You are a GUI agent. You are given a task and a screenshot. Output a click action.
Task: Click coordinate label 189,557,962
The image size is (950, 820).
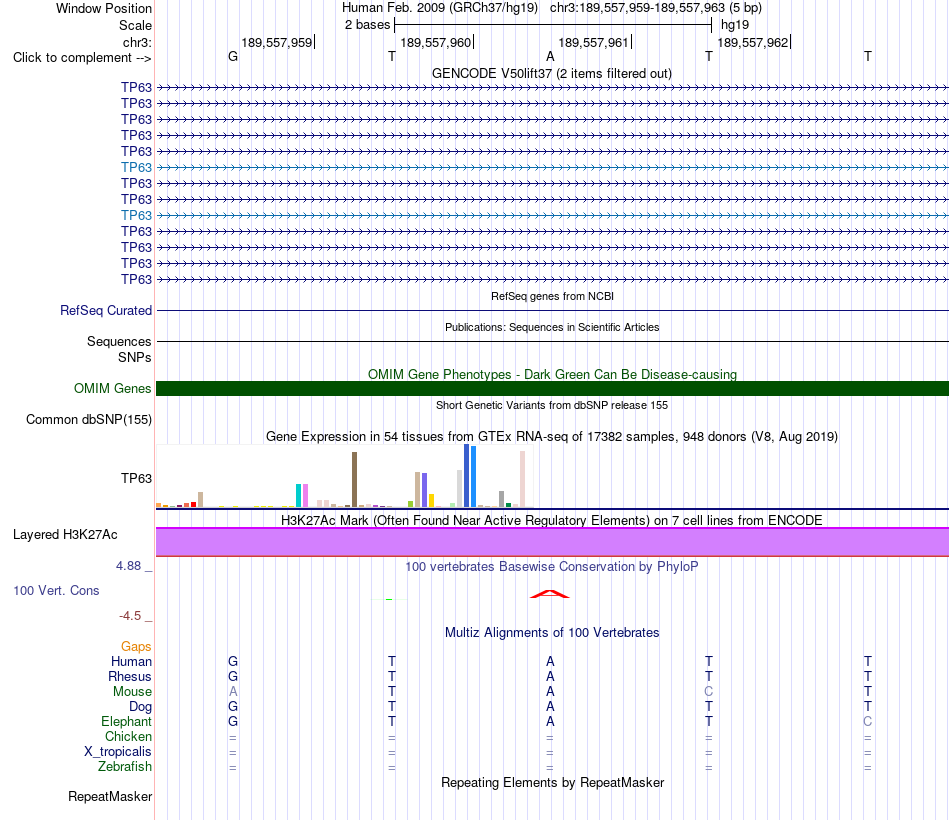point(753,42)
